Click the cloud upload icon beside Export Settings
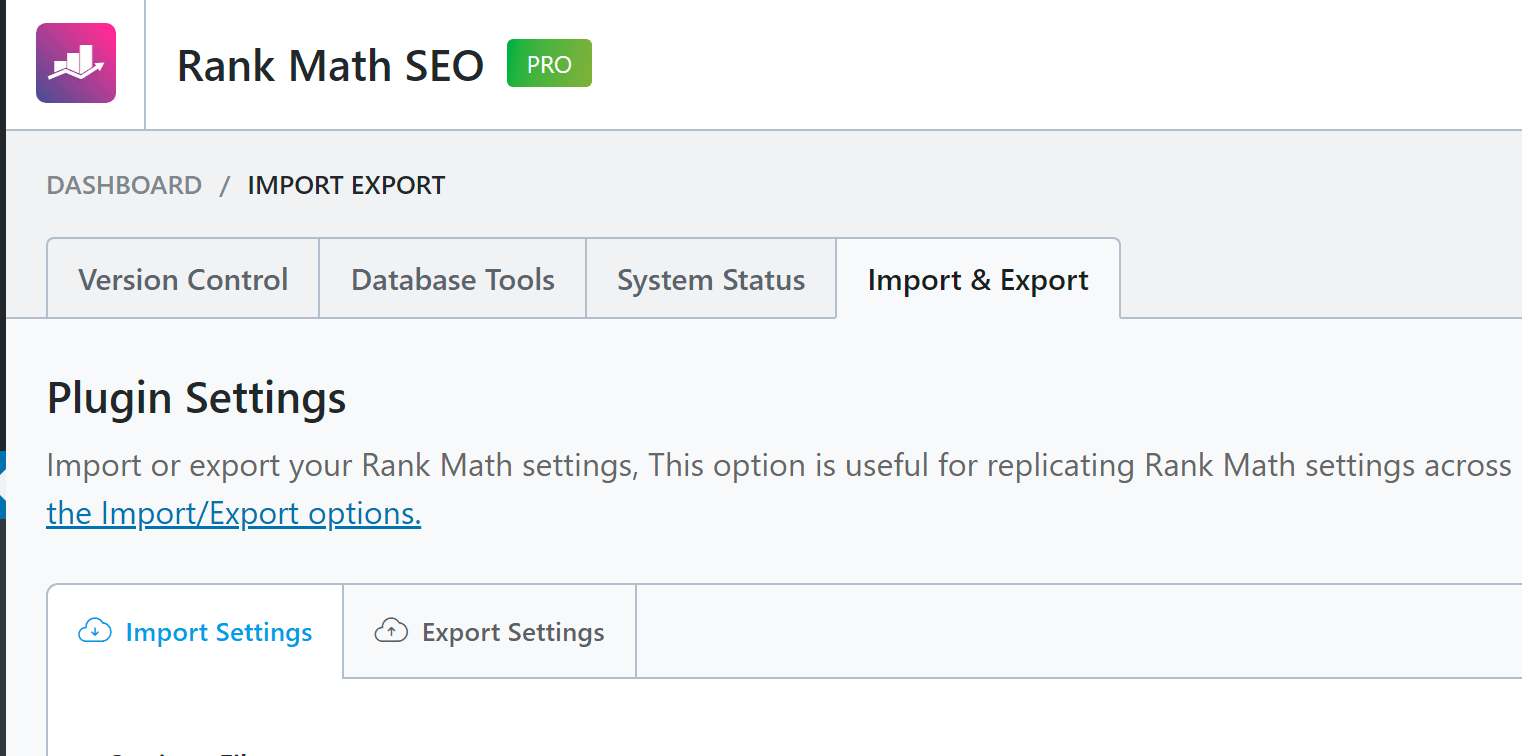The width and height of the screenshot is (1522, 756). 391,630
